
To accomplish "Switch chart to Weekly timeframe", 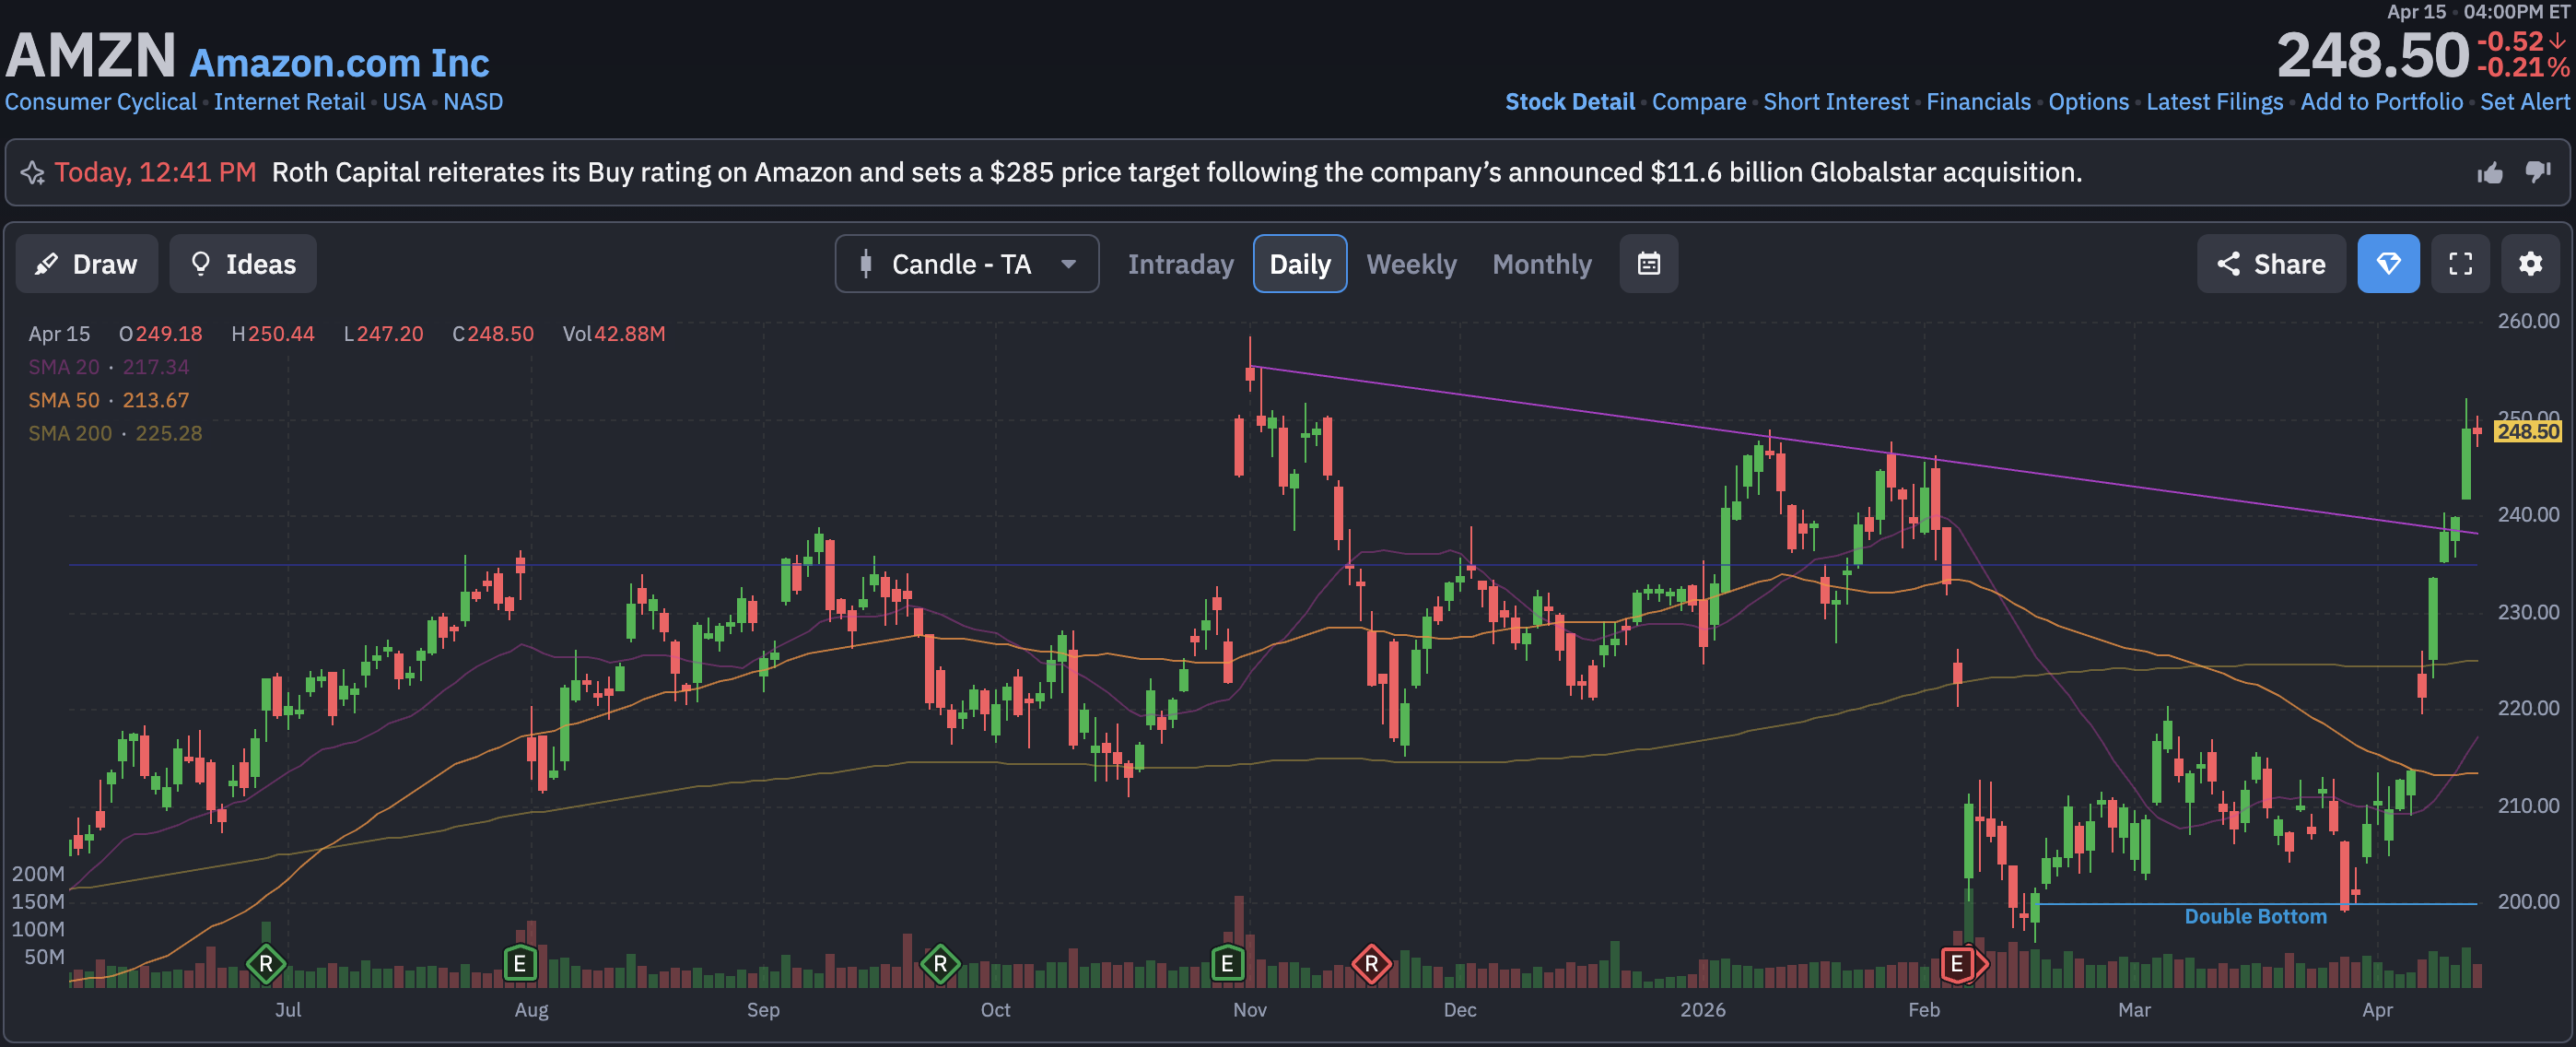I will (x=1411, y=264).
